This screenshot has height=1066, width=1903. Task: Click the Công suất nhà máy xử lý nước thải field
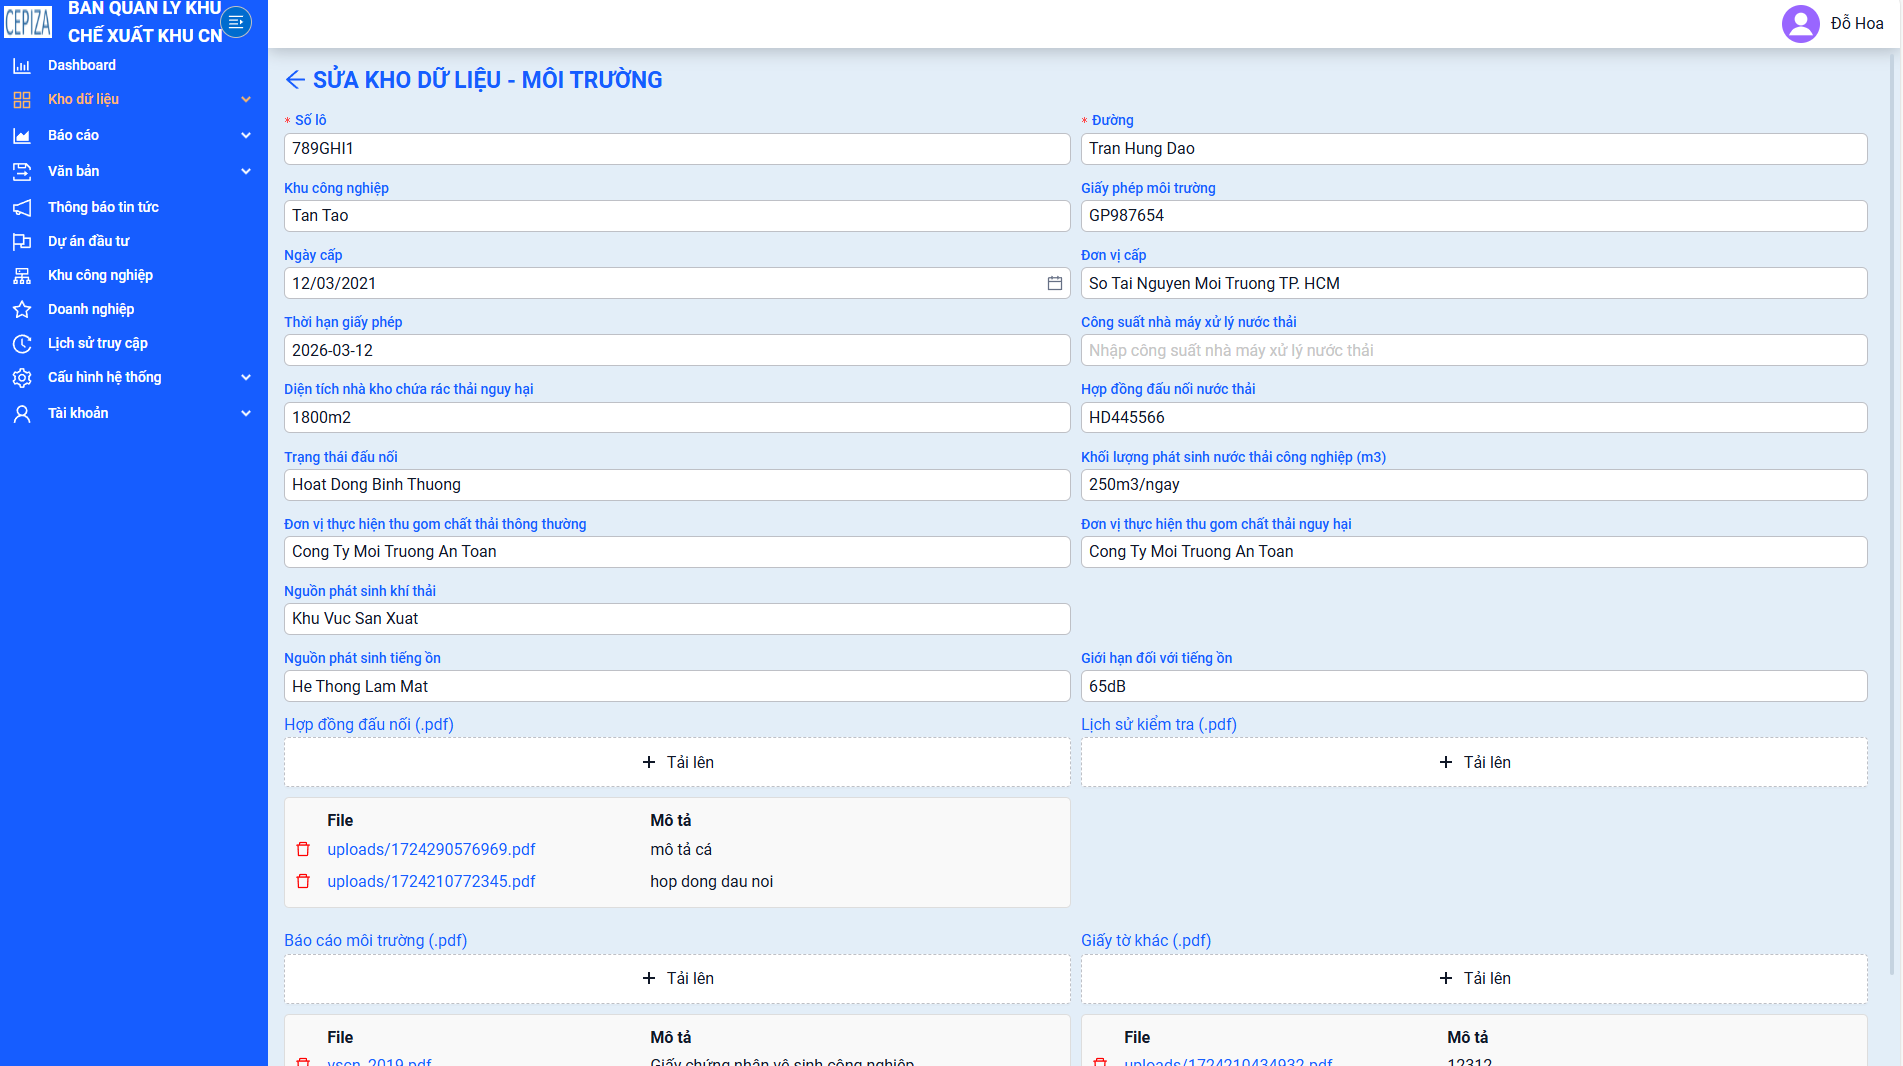[1474, 350]
